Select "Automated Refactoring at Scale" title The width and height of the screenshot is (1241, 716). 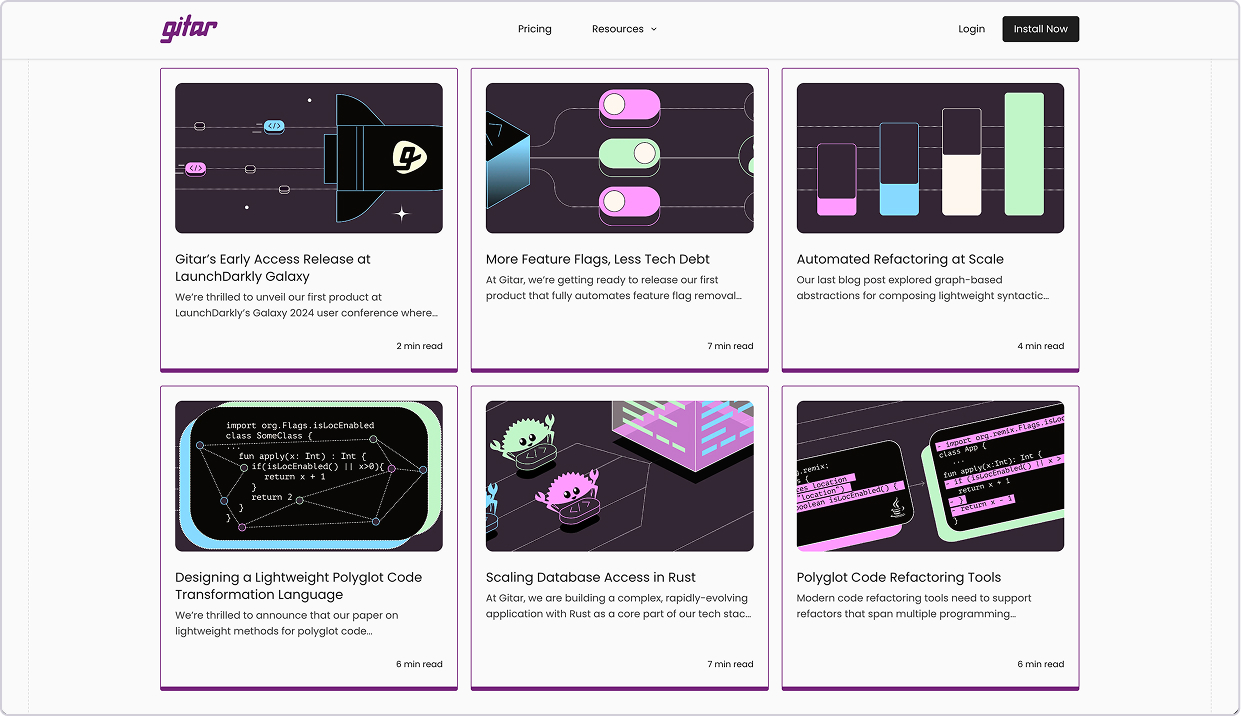900,259
